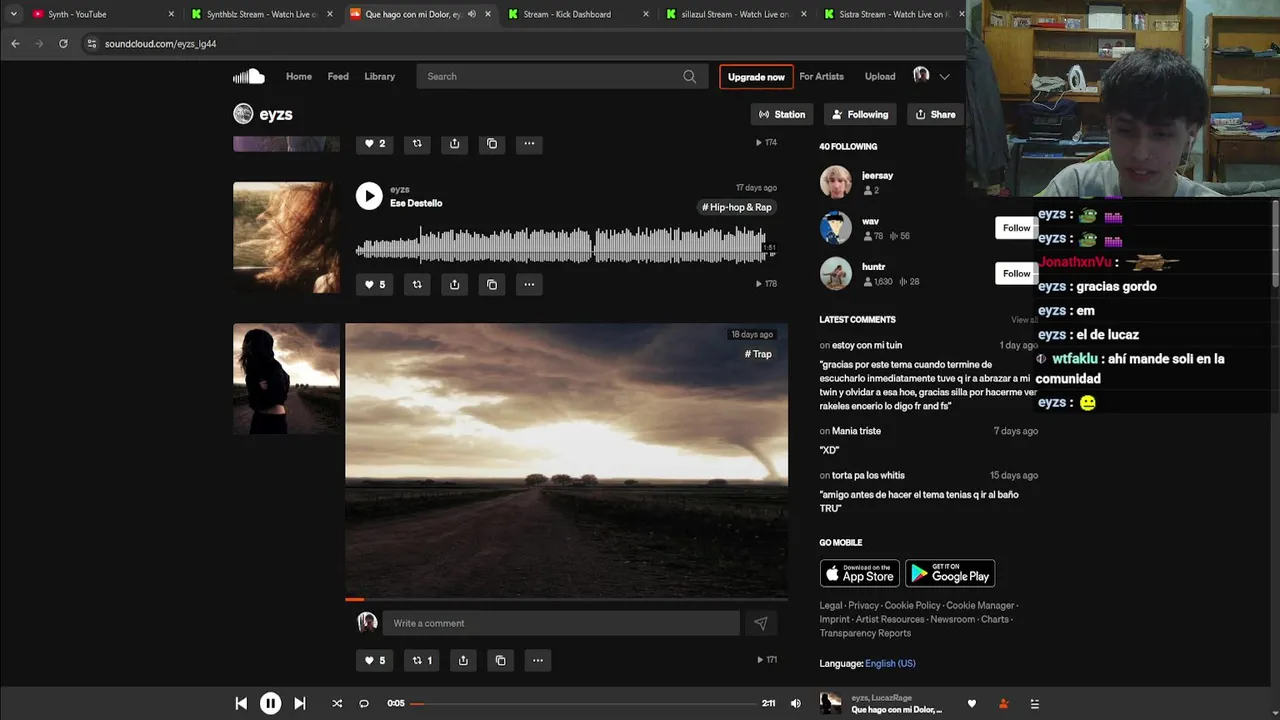Open jeersay's profile
The height and width of the screenshot is (720, 1280).
[x=877, y=175]
